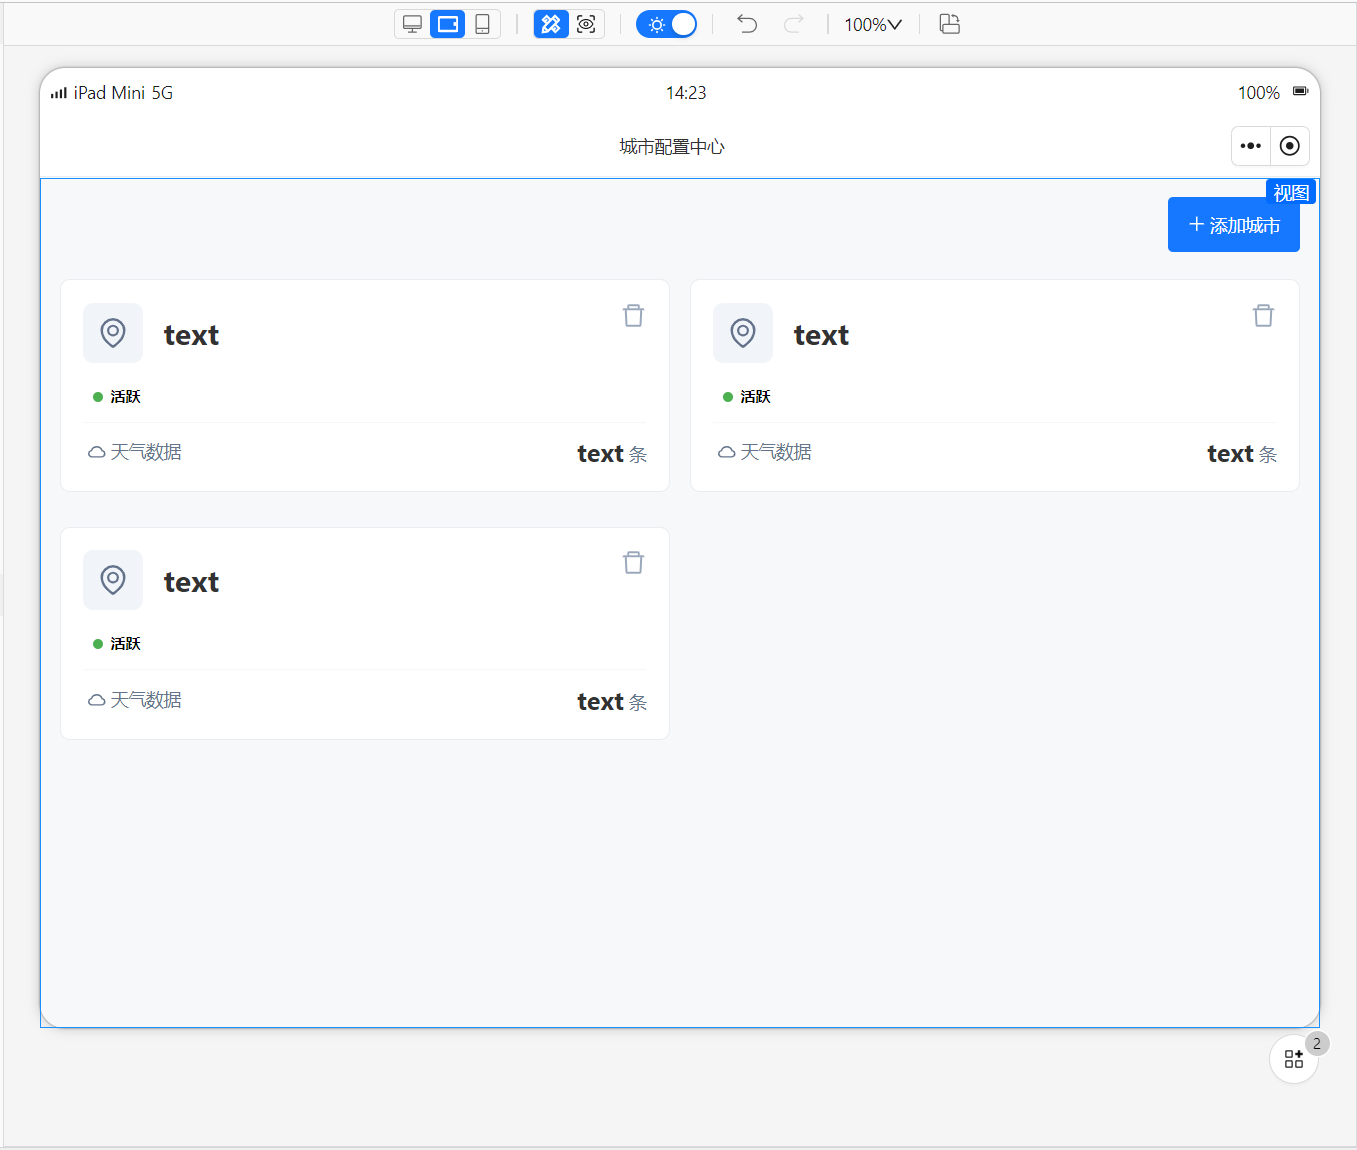The image size is (1357, 1150).
Task: Switch to mobile phone preview
Action: tap(482, 24)
